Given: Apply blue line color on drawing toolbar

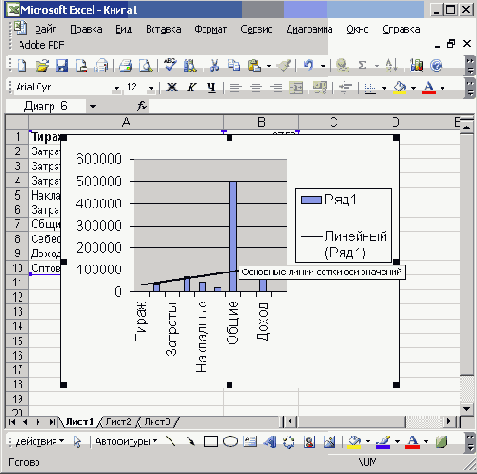Looking at the screenshot, I should [383, 442].
